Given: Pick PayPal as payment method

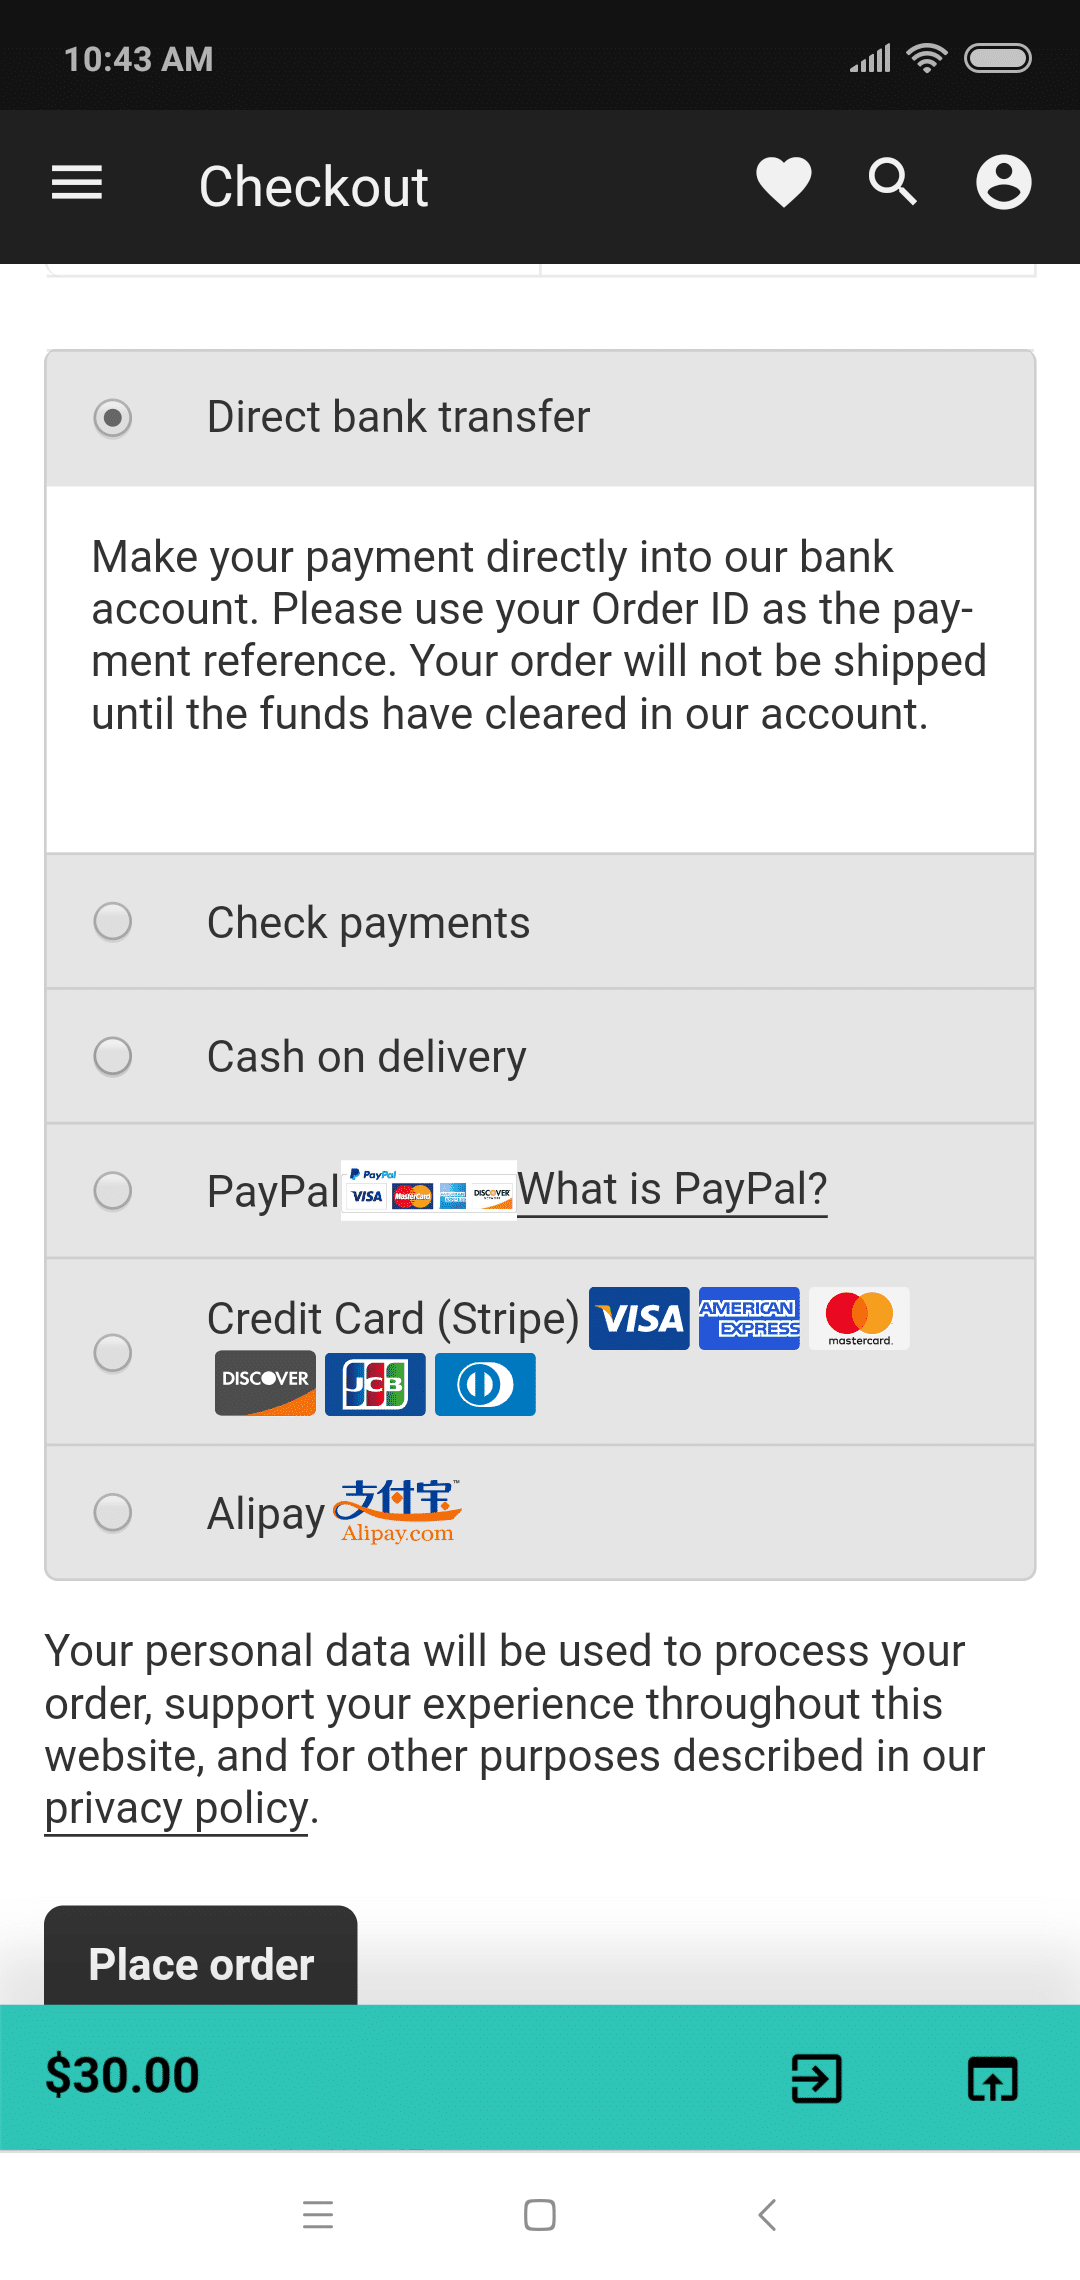Looking at the screenshot, I should tap(113, 1190).
